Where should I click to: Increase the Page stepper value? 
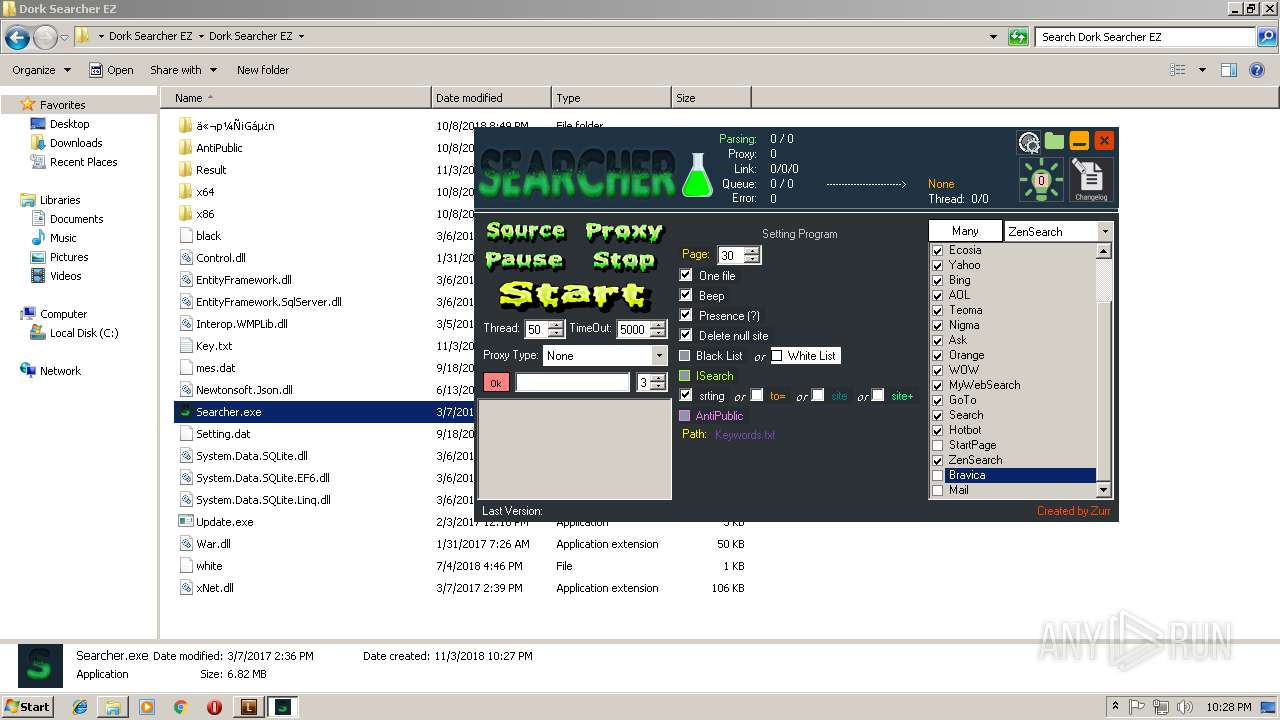click(x=752, y=251)
